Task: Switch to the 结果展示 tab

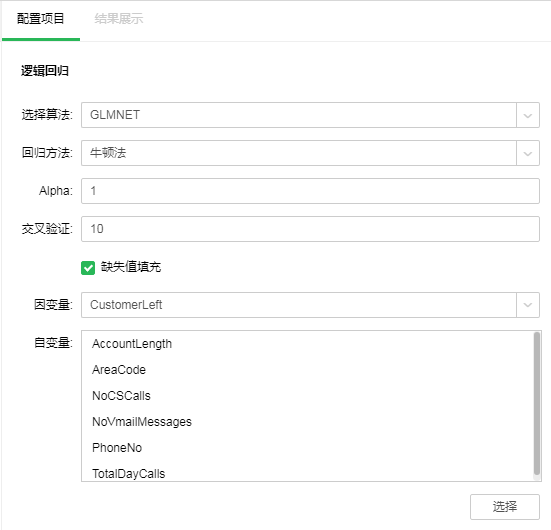Action: (119, 19)
